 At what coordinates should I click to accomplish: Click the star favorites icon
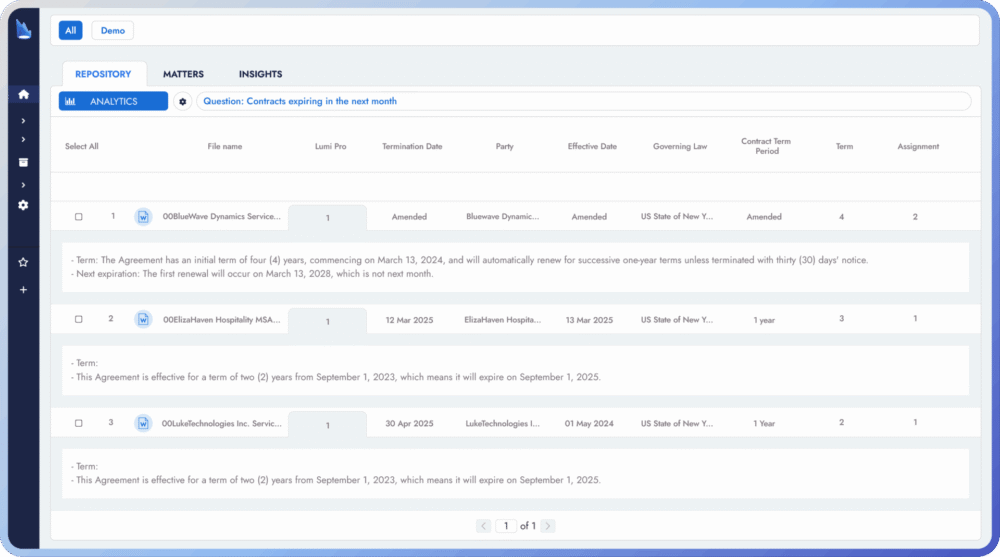click(x=24, y=262)
